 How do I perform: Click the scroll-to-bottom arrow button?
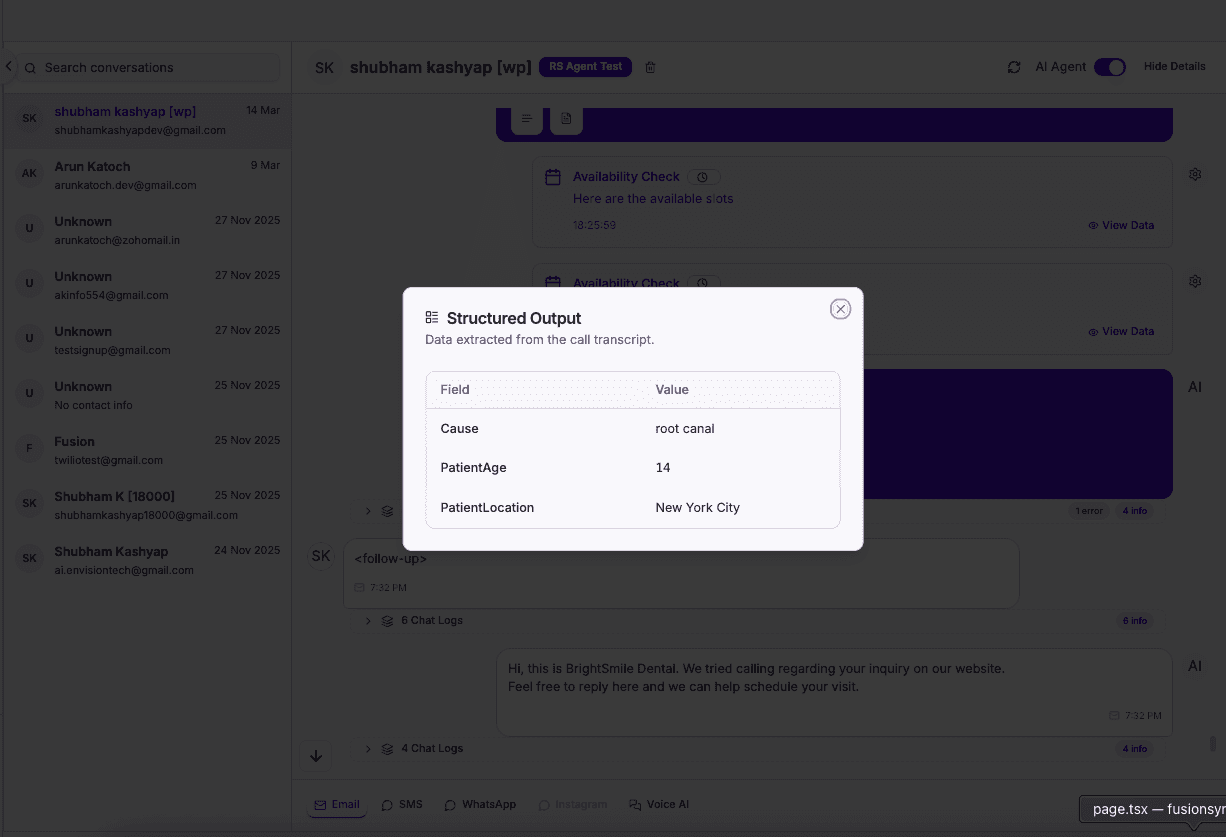(316, 756)
